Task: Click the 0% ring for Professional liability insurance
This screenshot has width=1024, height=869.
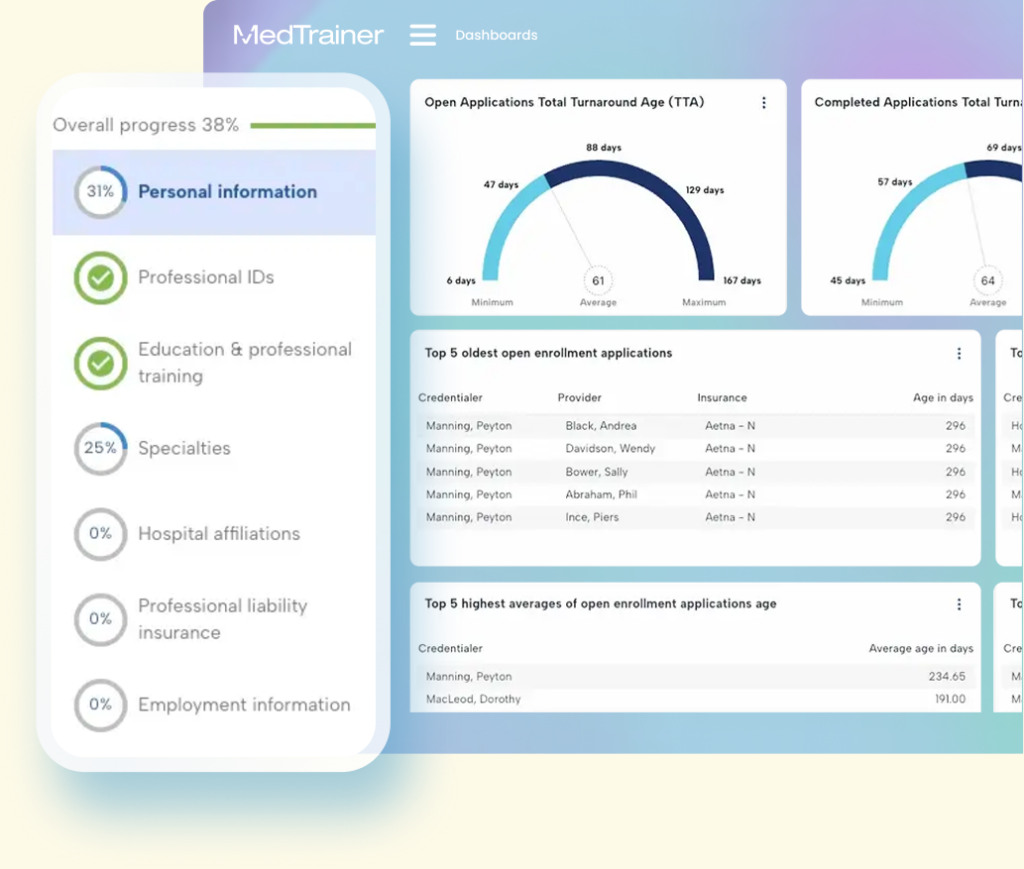Action: point(100,619)
